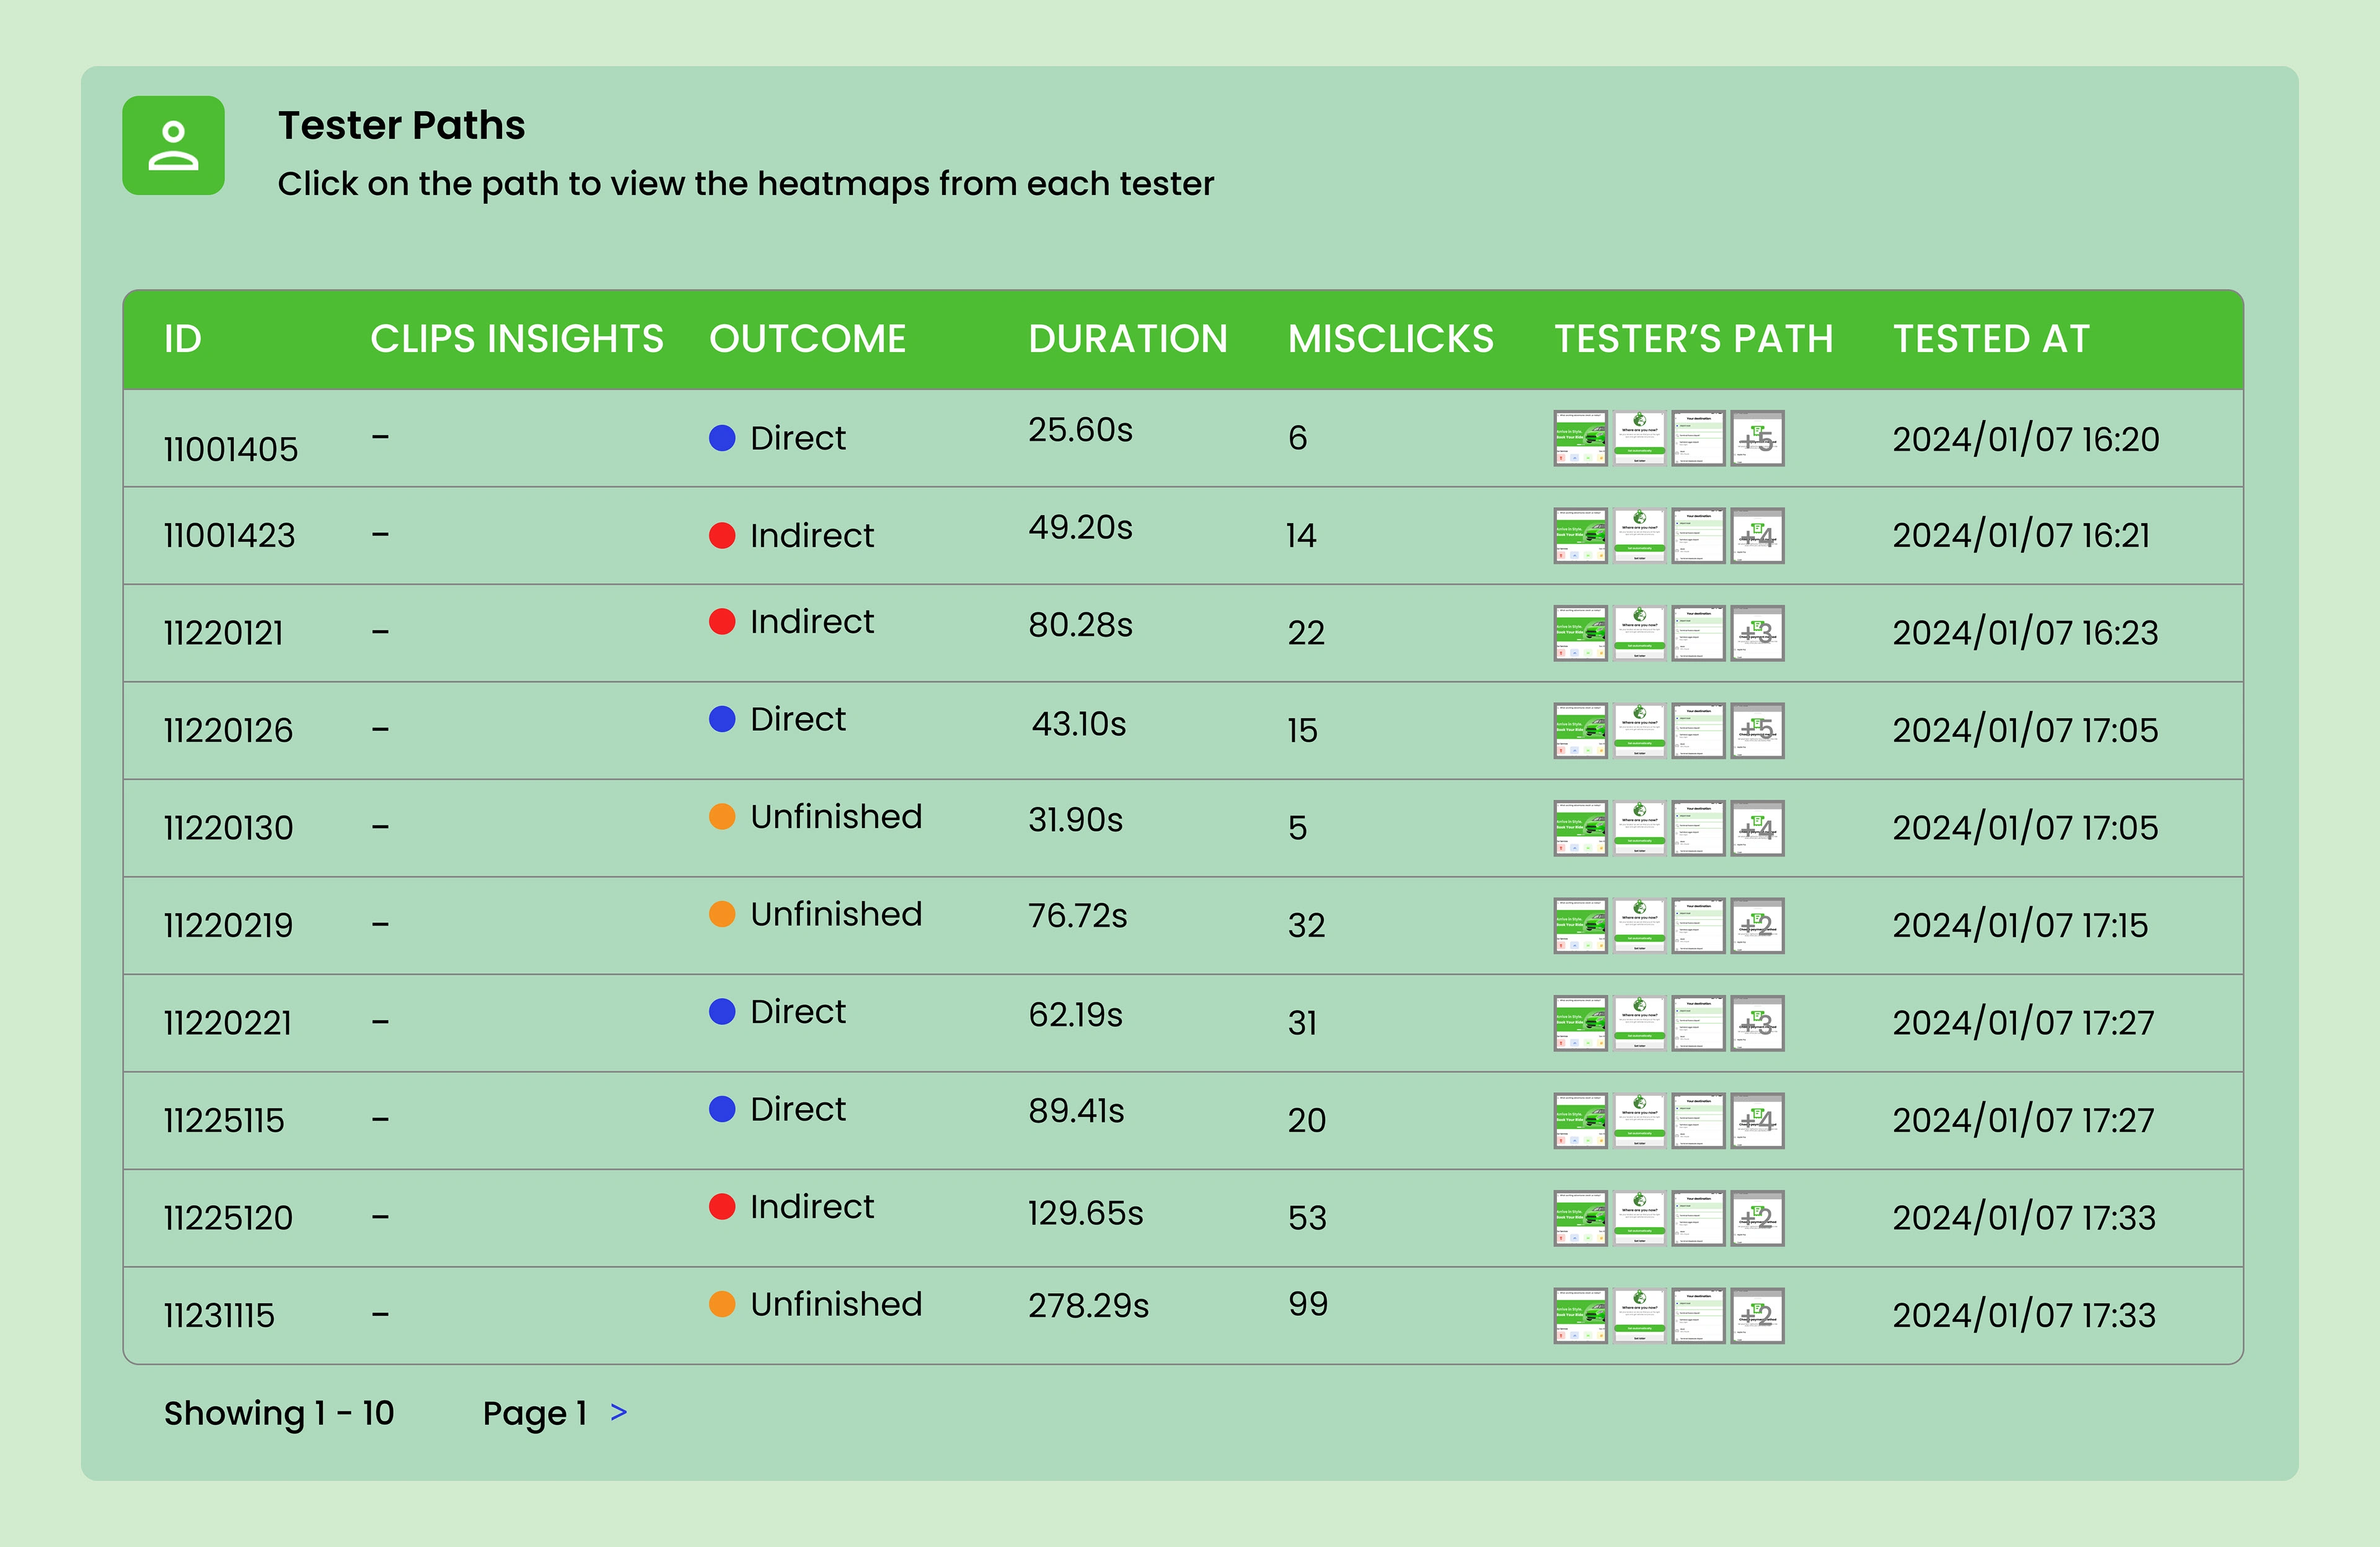Viewport: 2380px width, 1547px height.
Task: Open the +5 overflow thumbnail for tester 11001405
Action: click(1757, 438)
